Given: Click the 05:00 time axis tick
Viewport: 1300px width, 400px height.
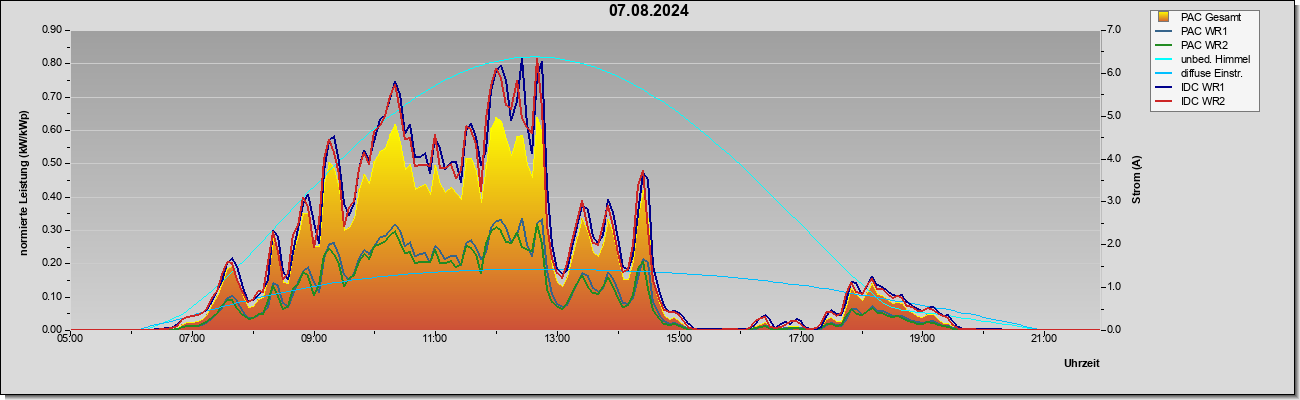Looking at the screenshot, I should 70,339.
